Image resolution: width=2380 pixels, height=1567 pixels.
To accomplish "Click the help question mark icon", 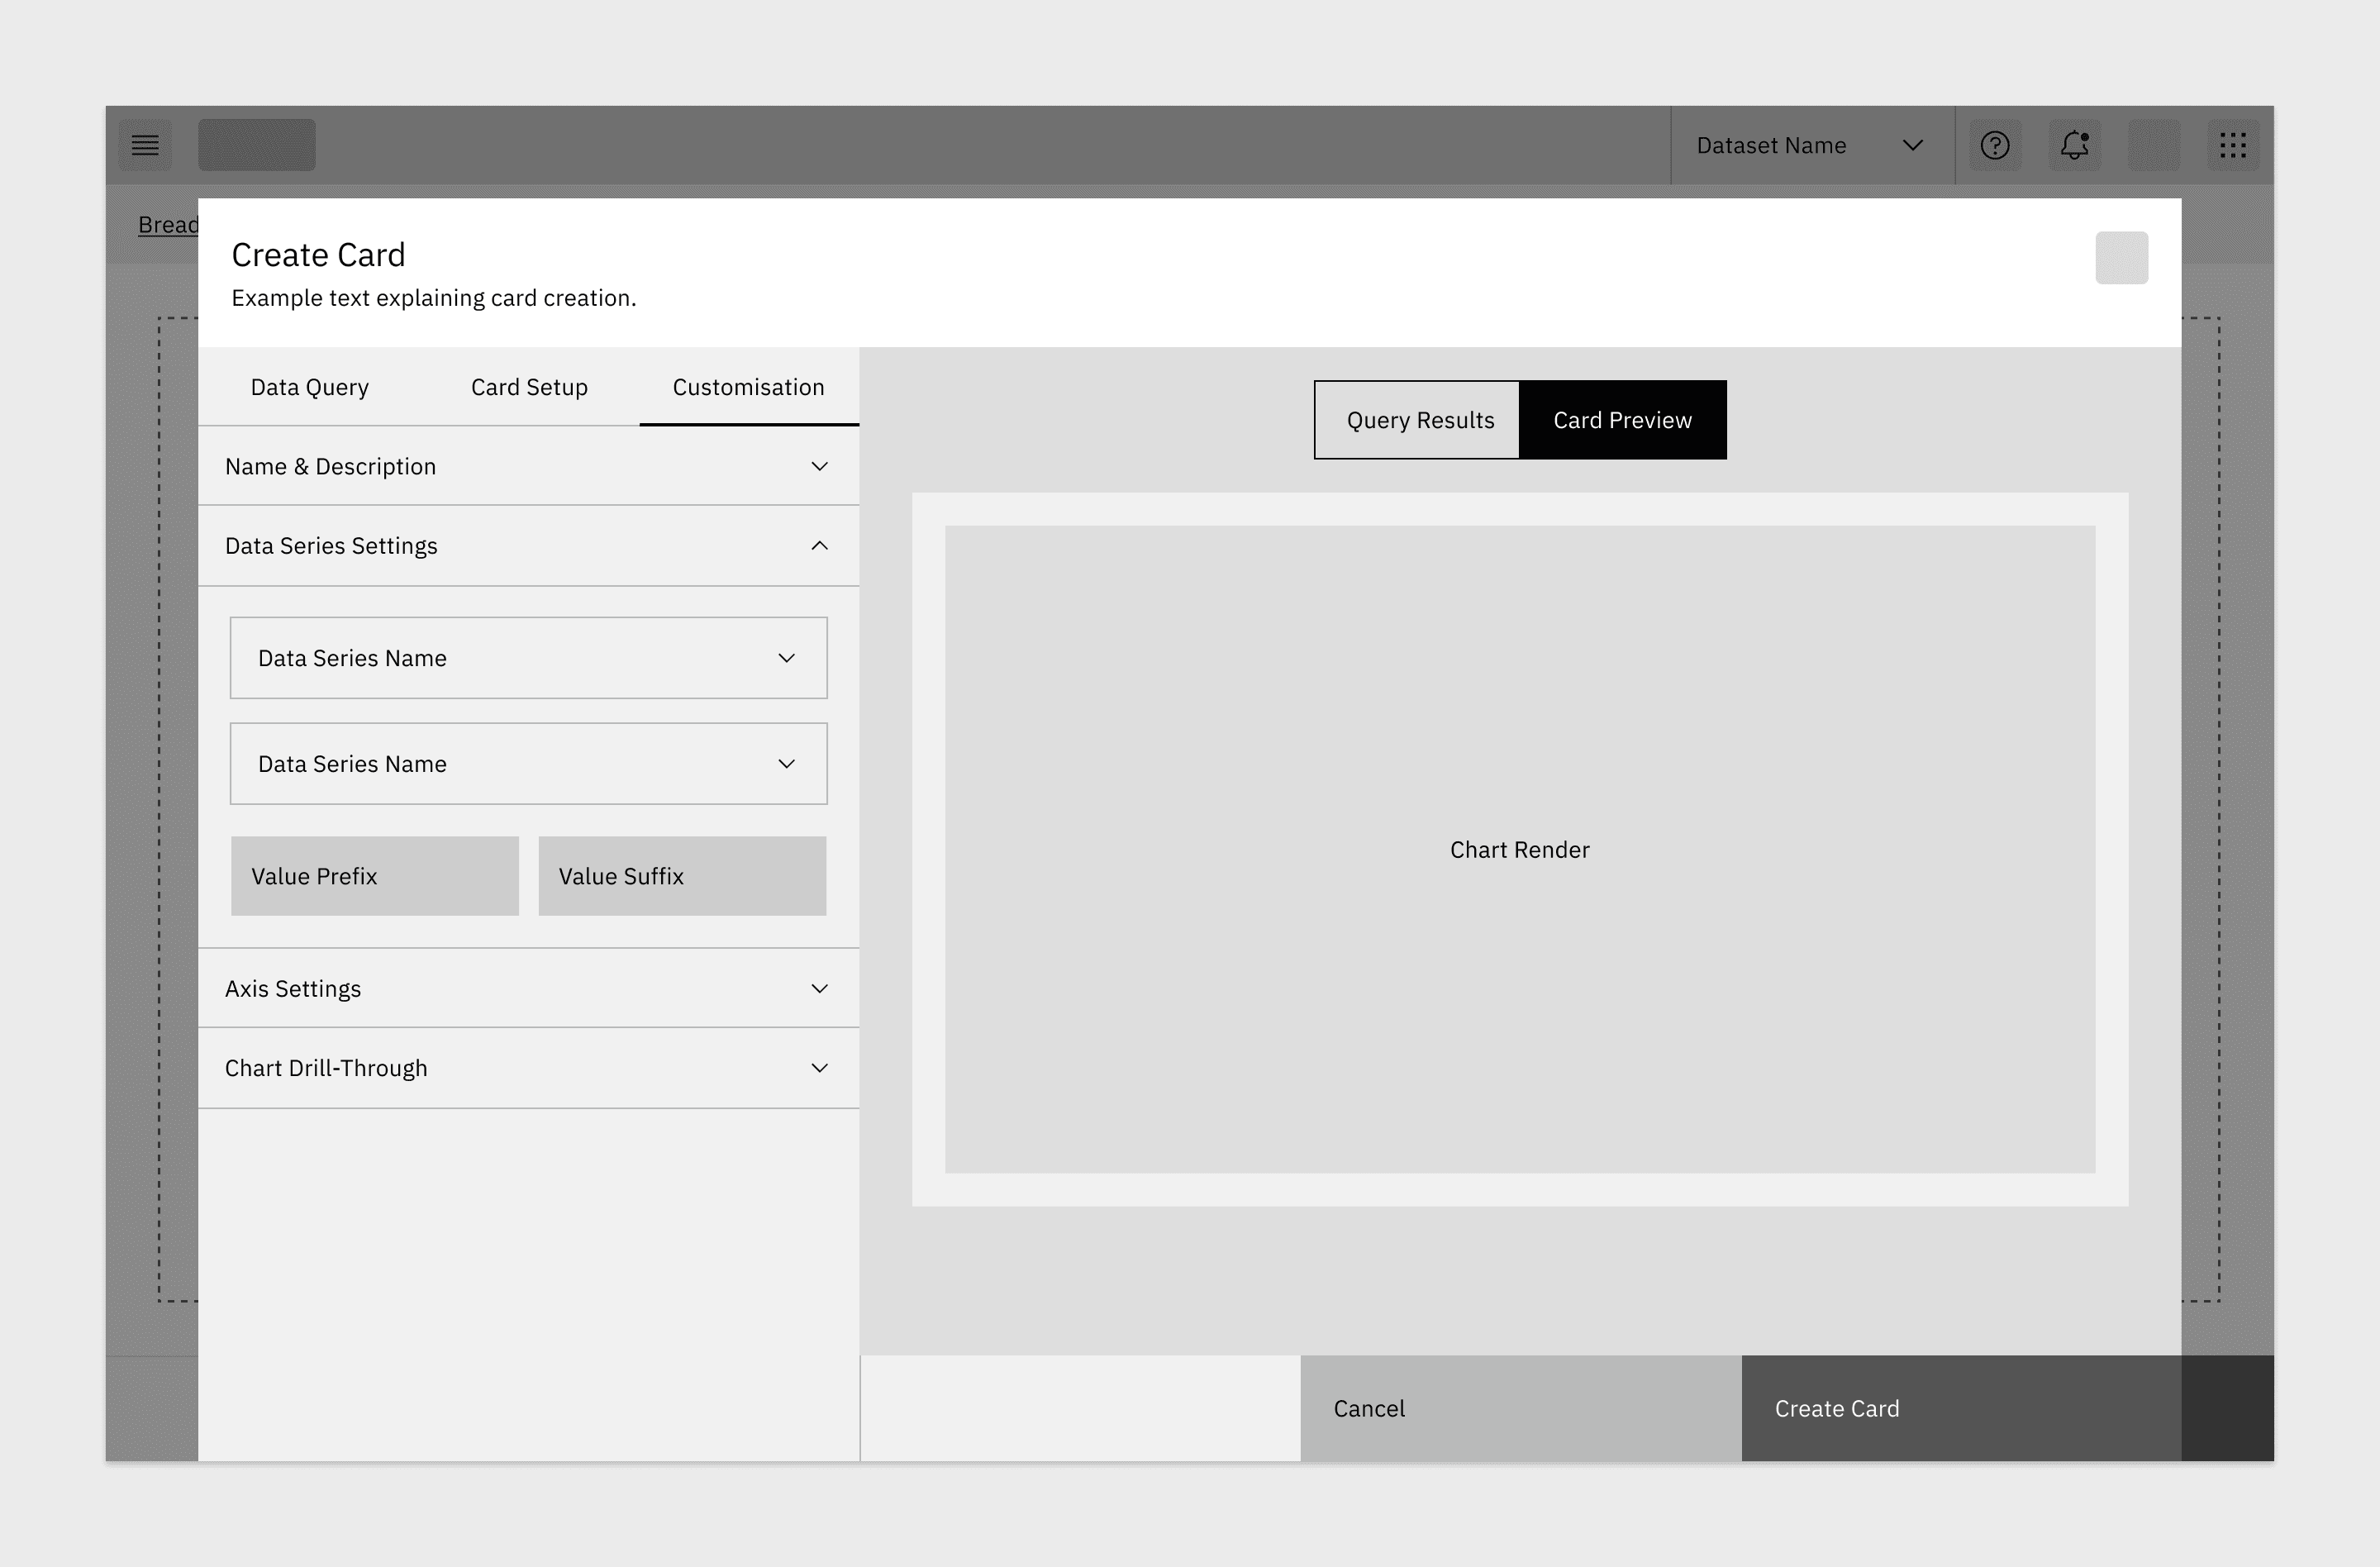I will [1995, 145].
